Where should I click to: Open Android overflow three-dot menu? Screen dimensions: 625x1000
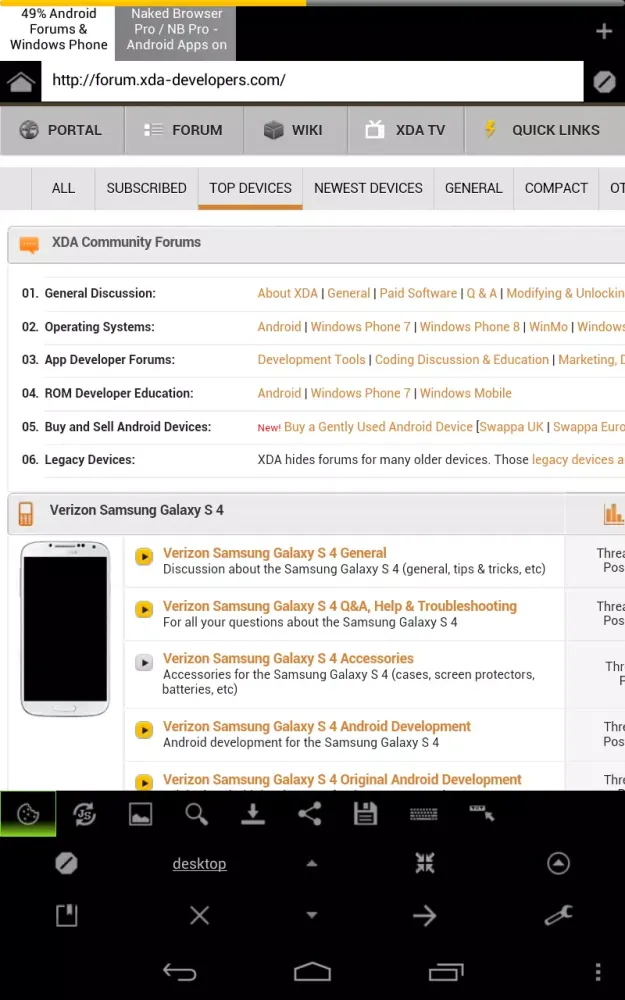(x=598, y=972)
